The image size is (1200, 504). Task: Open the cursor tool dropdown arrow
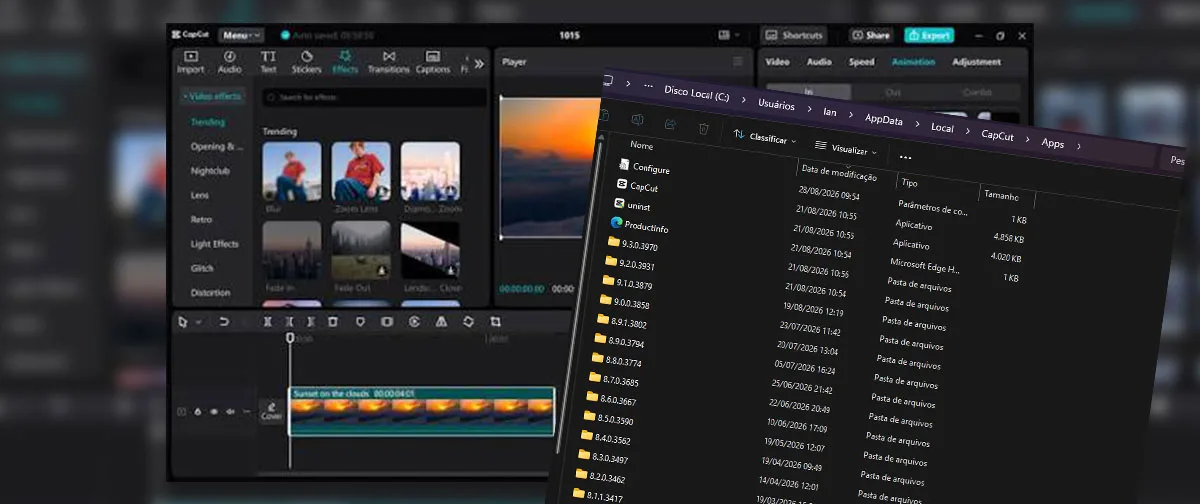[198, 323]
